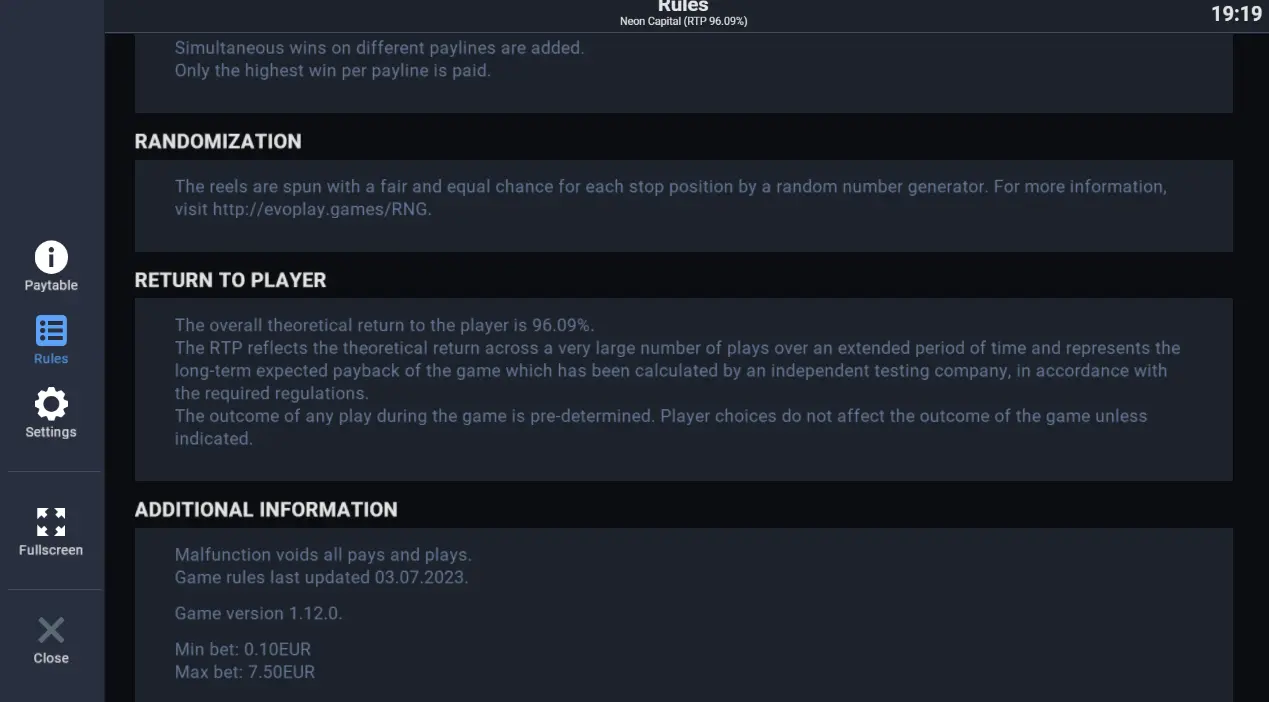Open the Settings gear icon
1269x702 pixels.
[51, 404]
